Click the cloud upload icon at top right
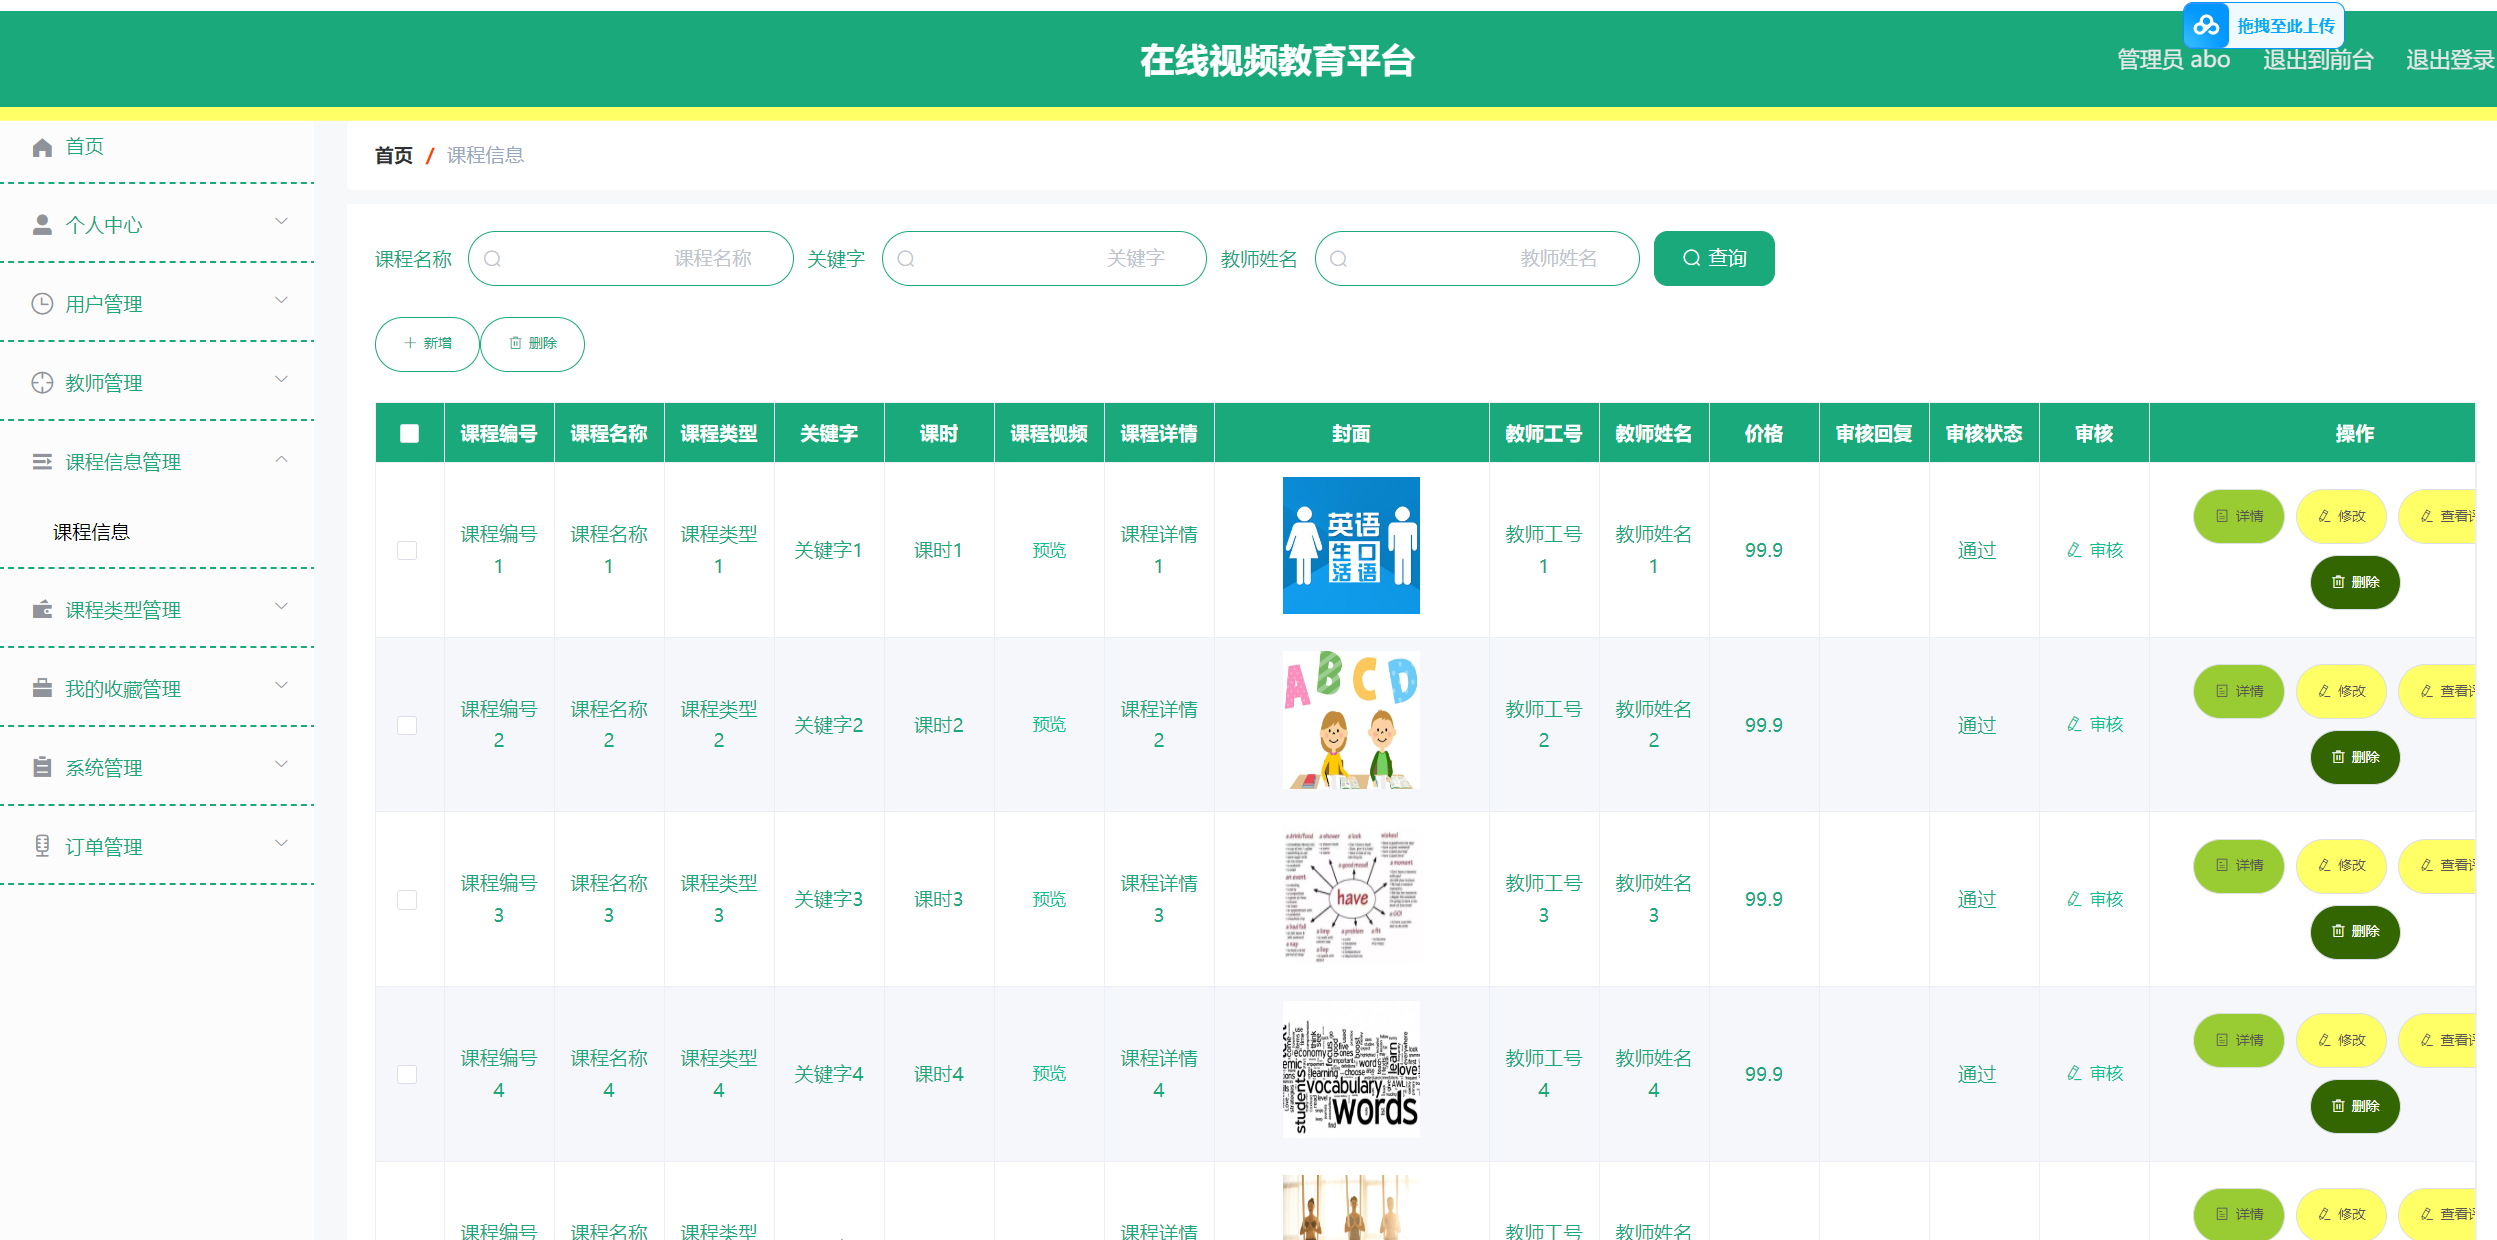Image resolution: width=2497 pixels, height=1240 pixels. tap(2205, 24)
